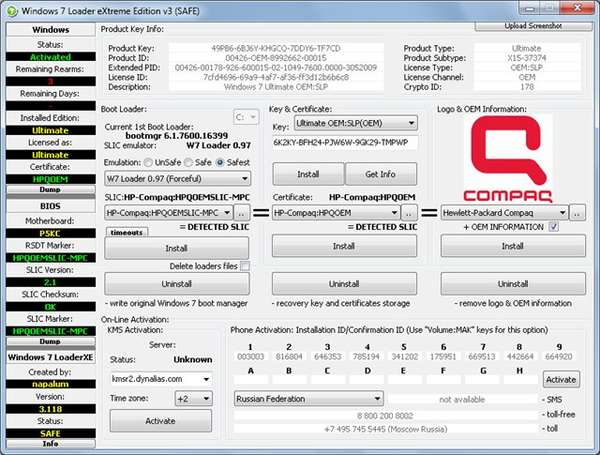Click Uninstall for key and certificates
The image size is (600, 455).
tap(344, 284)
